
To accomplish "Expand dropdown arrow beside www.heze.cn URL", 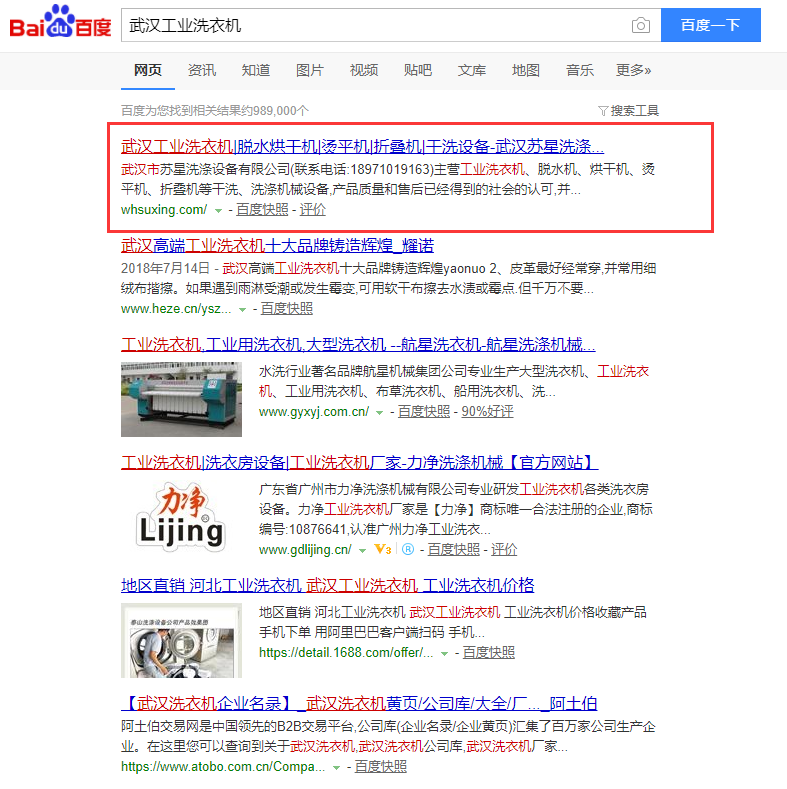I will [242, 310].
